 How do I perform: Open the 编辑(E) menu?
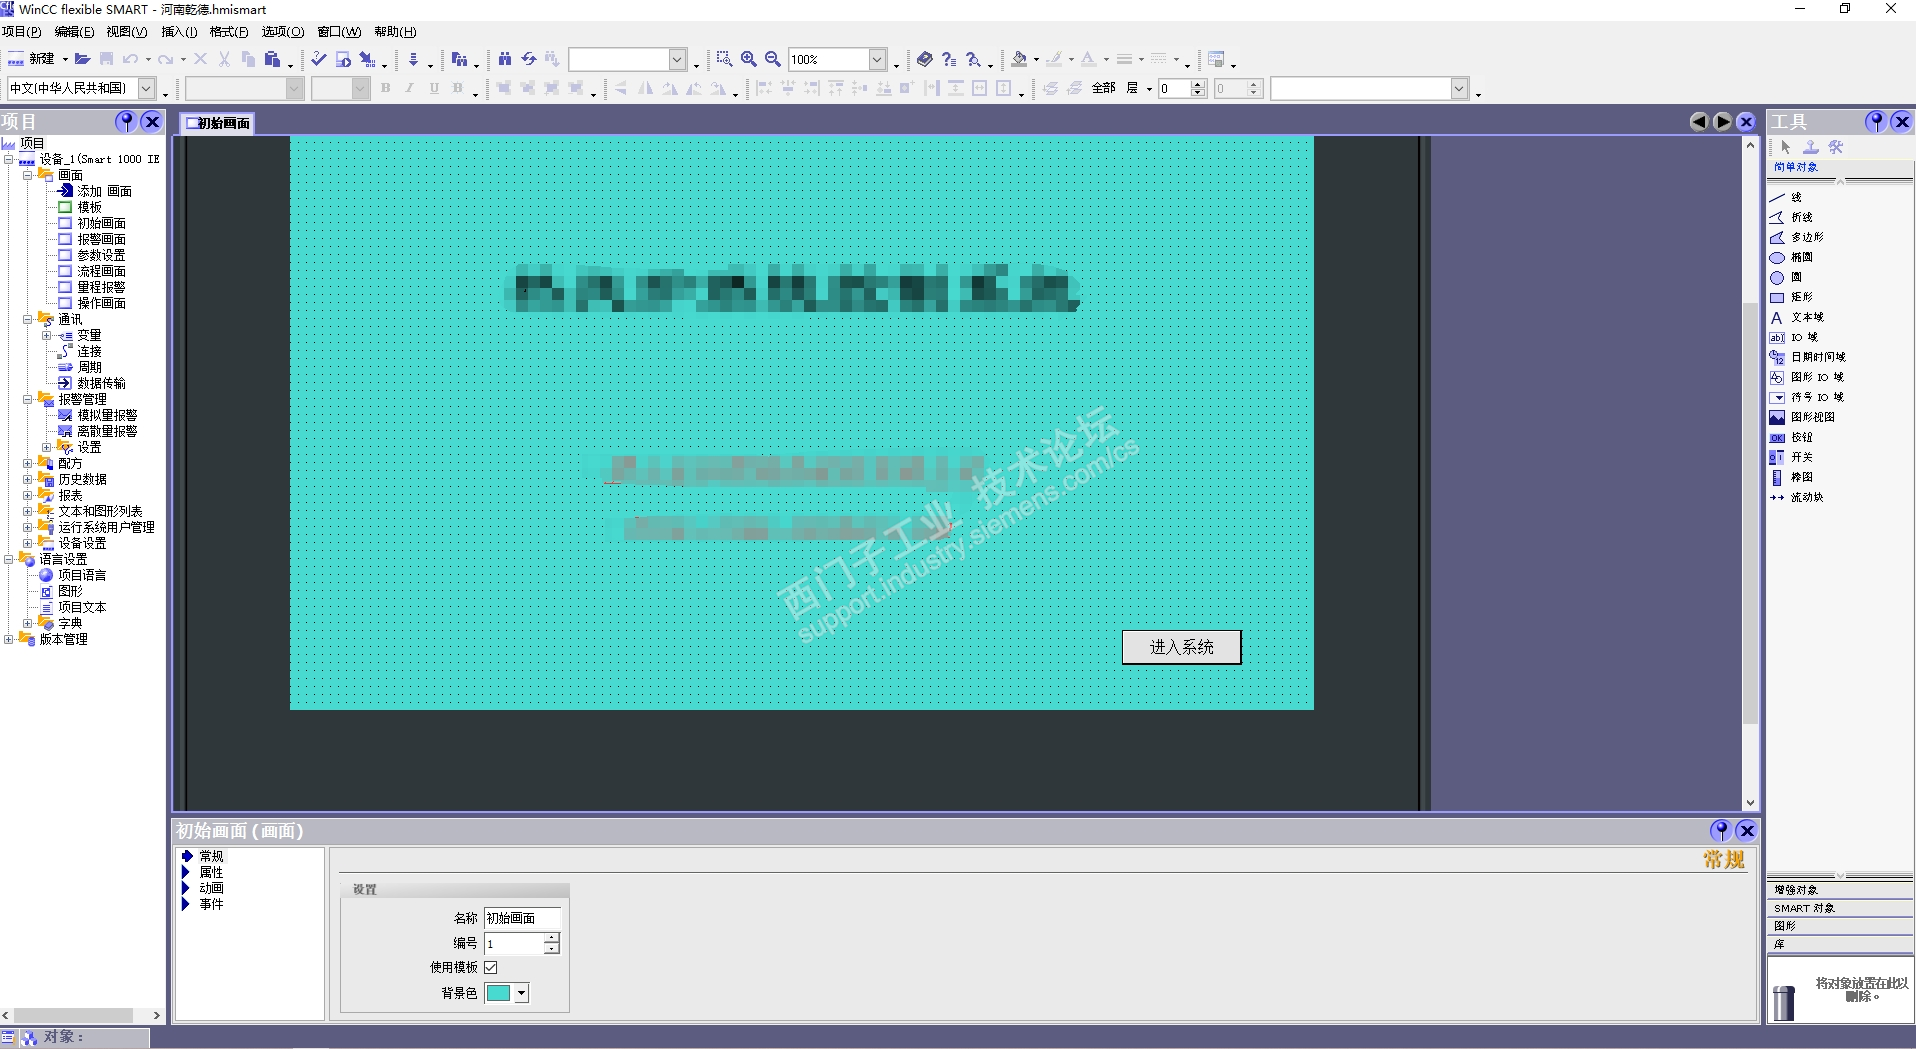point(75,32)
